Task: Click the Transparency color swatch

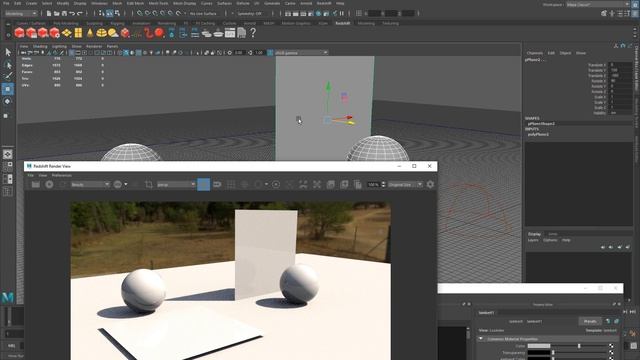Action: [539, 353]
